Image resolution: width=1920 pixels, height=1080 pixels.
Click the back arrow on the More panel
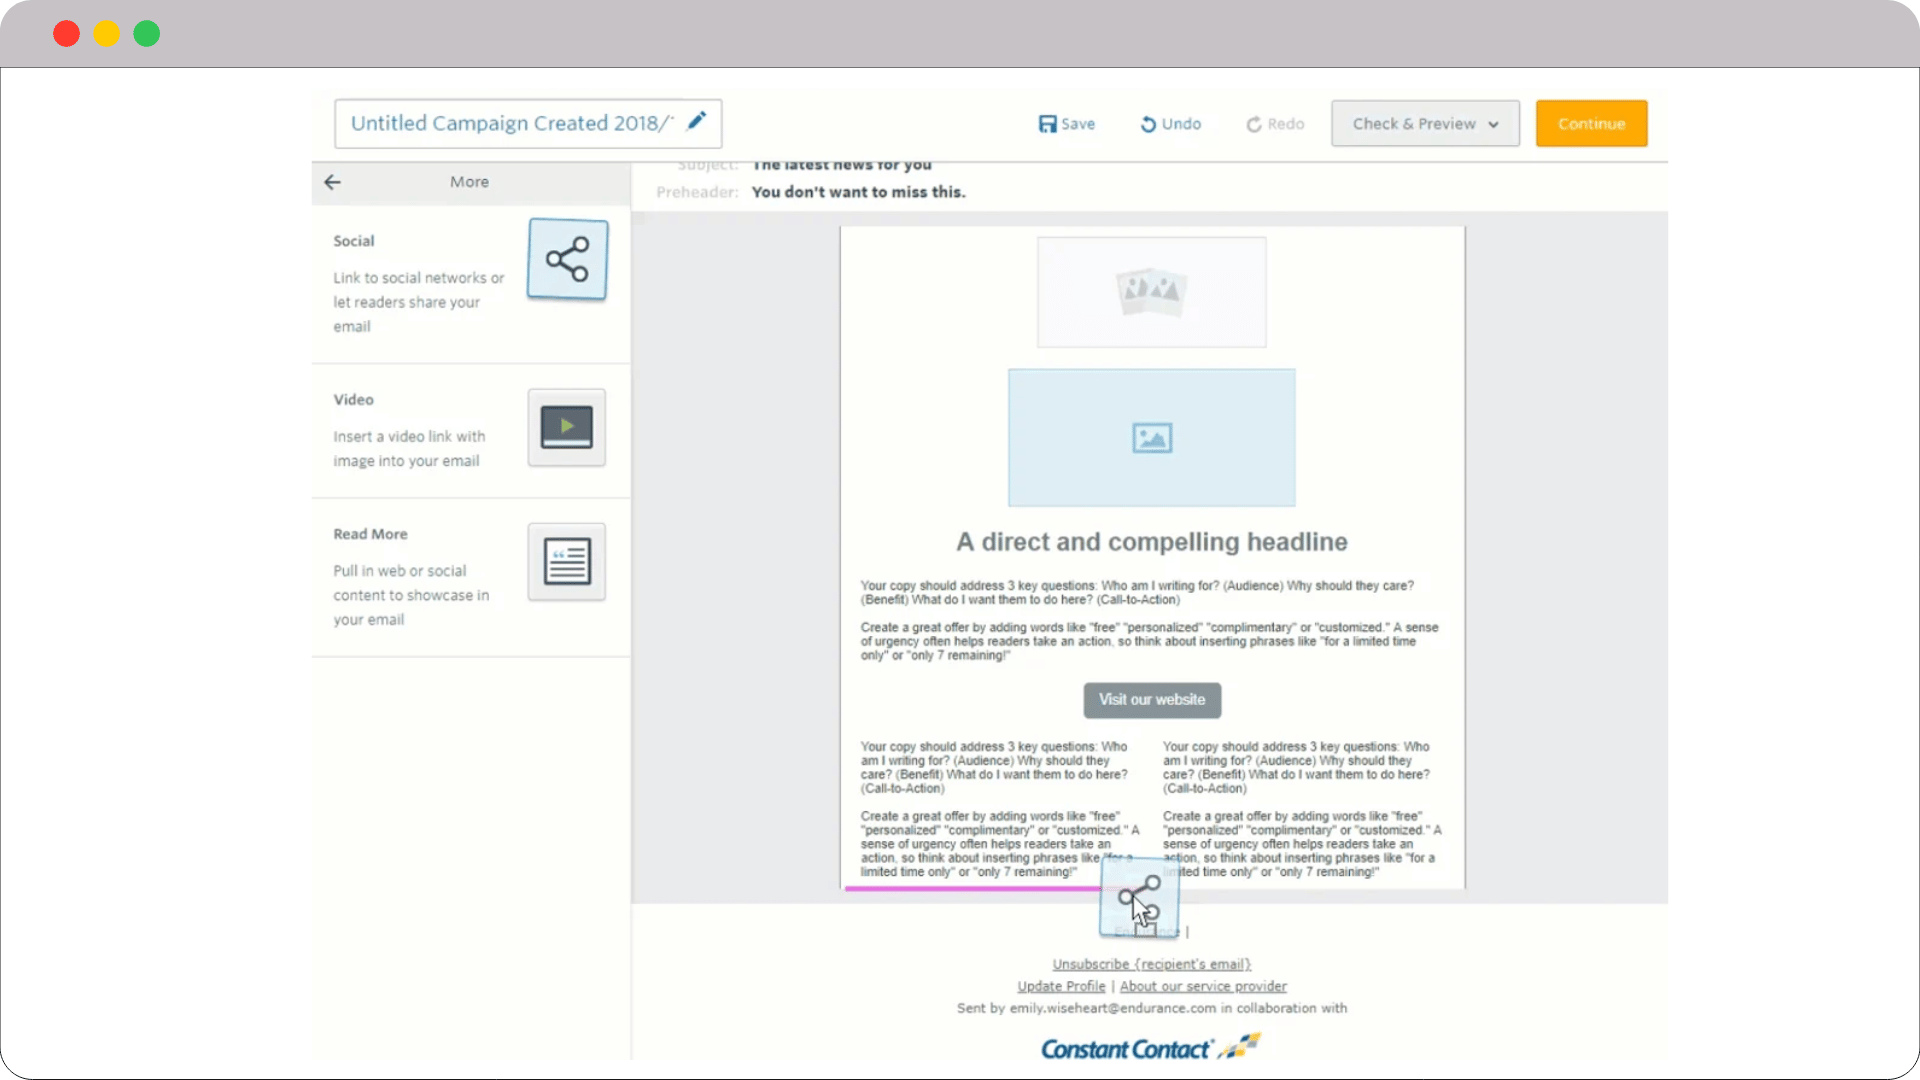click(x=332, y=182)
